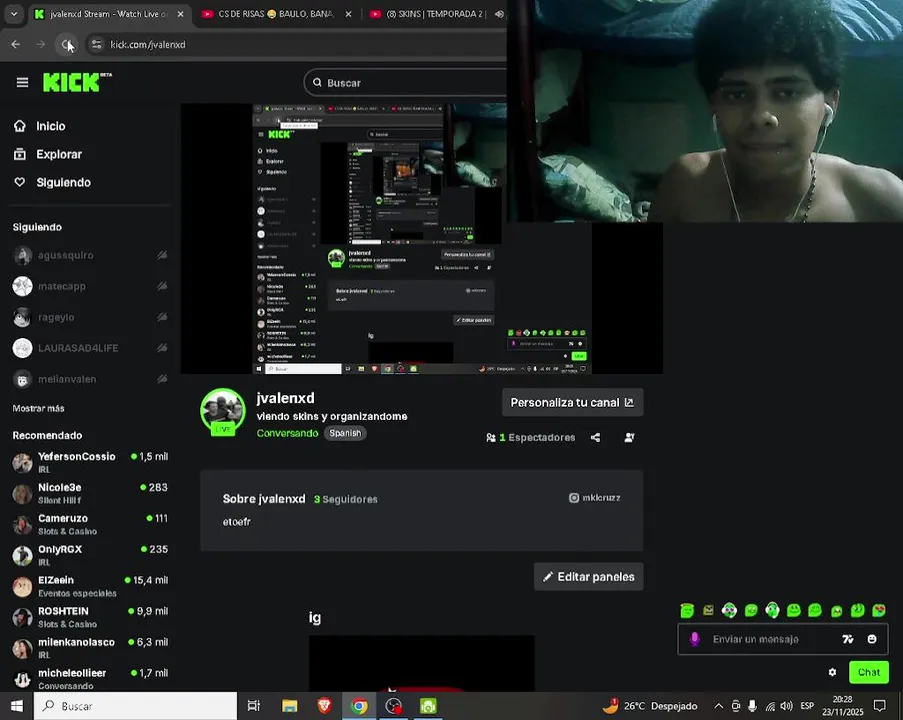Viewport: 903px width, 720px height.
Task: Click the Chrome taskbar icon
Action: click(x=359, y=706)
